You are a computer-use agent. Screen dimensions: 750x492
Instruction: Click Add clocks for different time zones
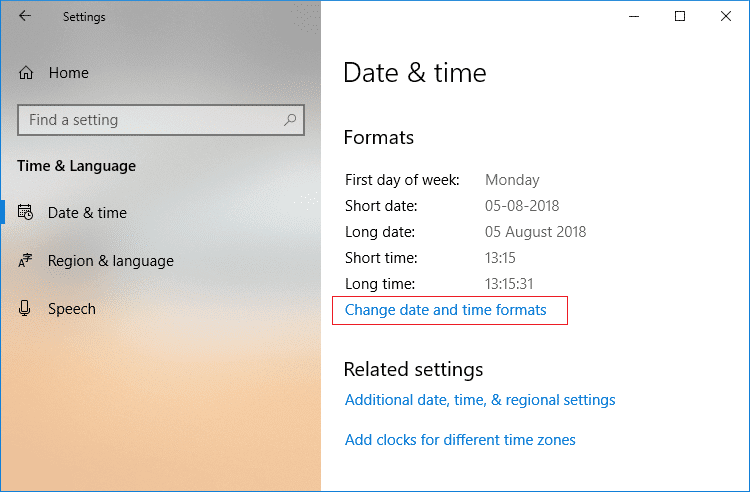(460, 440)
